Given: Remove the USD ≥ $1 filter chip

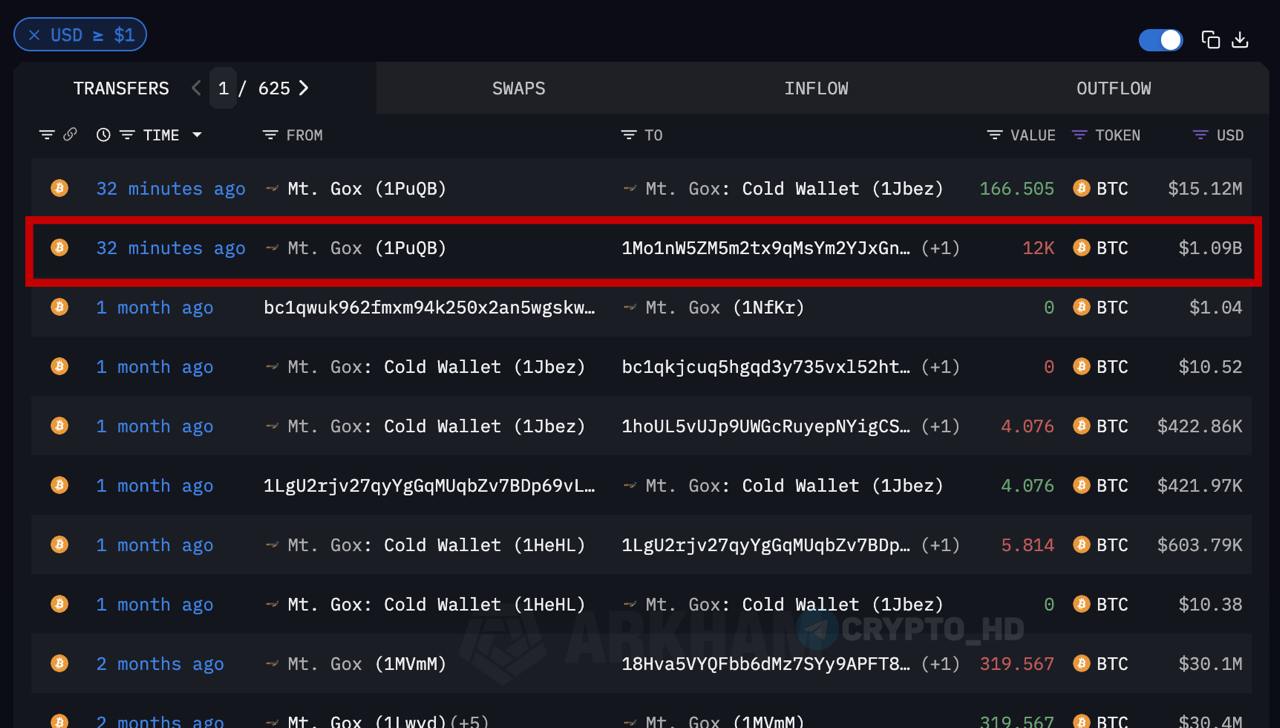Looking at the screenshot, I should pos(34,35).
